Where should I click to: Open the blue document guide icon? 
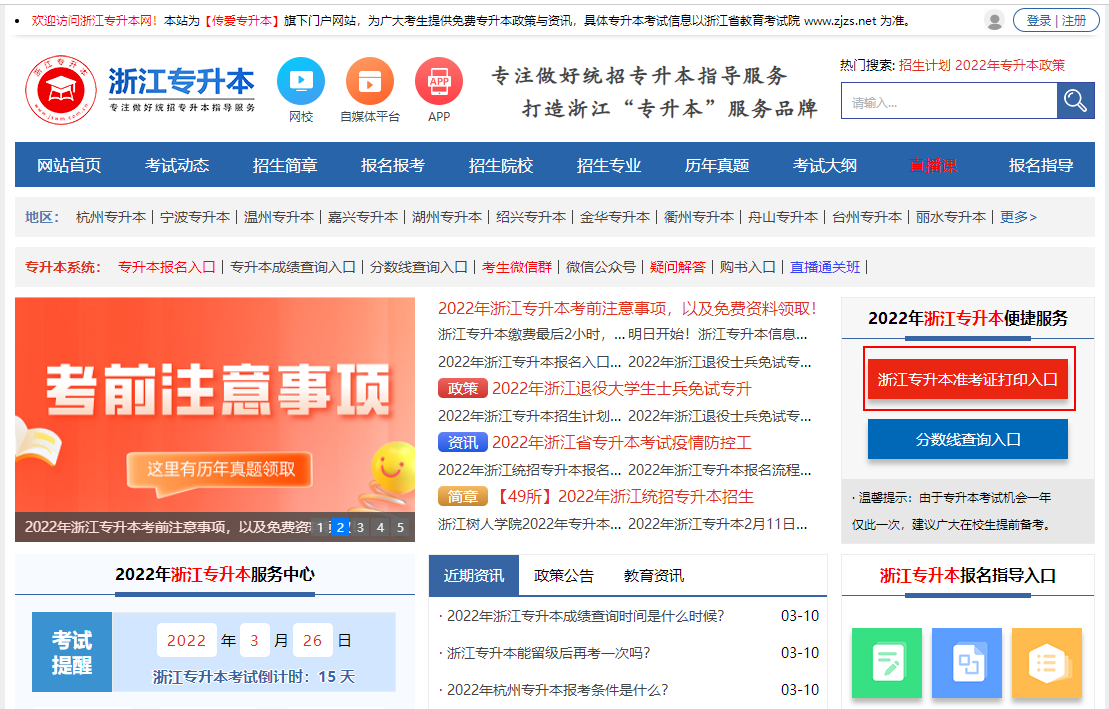click(966, 662)
